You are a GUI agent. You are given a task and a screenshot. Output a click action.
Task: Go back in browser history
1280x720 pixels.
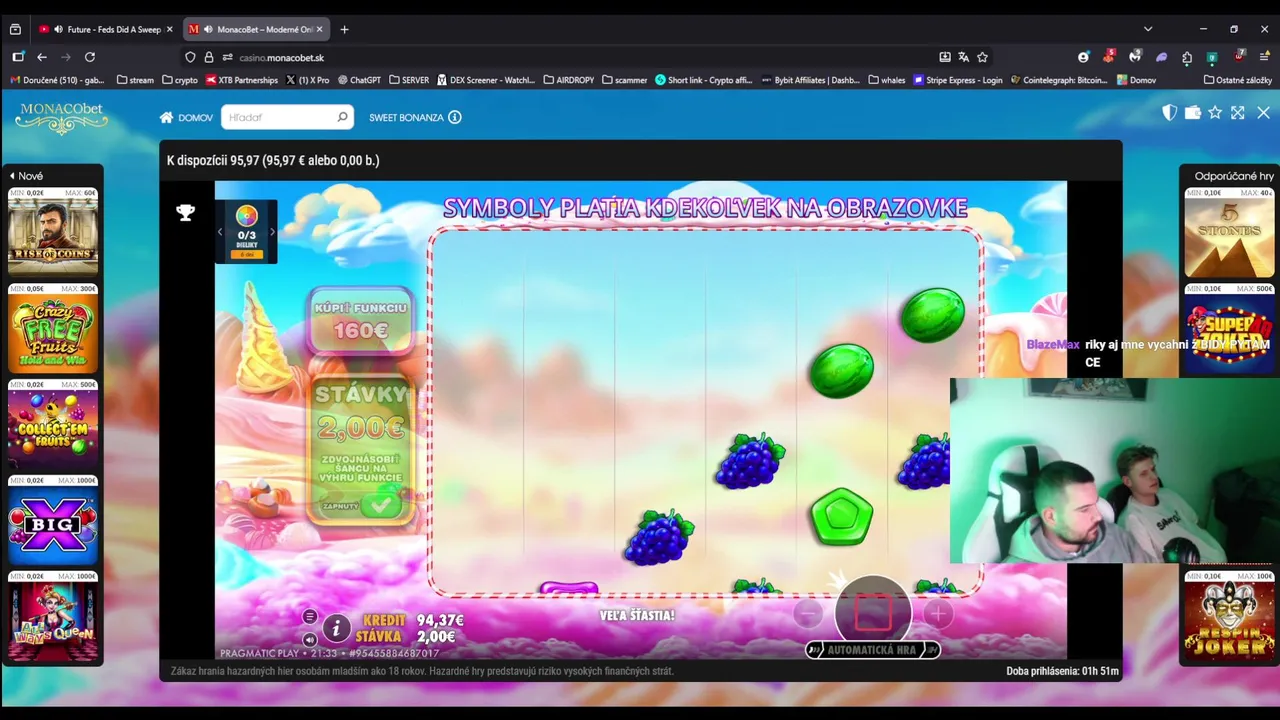coord(42,57)
